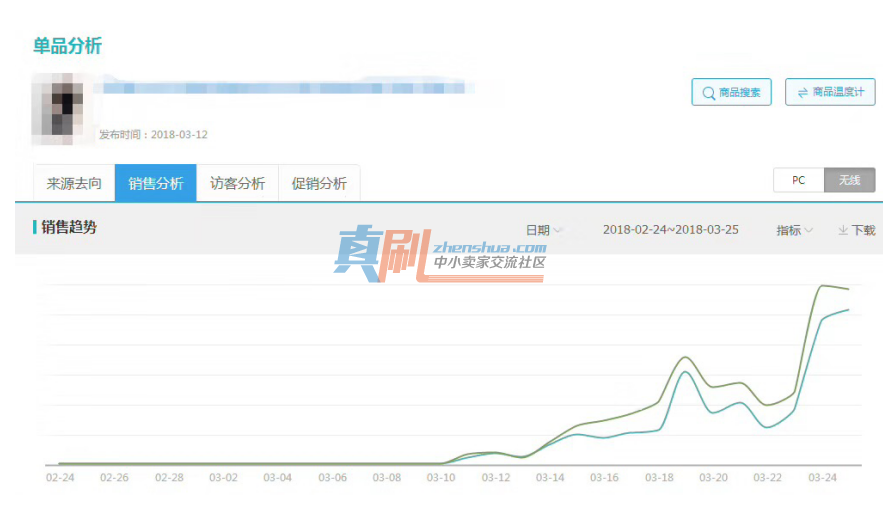Click the 发布时间 2018-03-12 text
883x508 pixels.
[153, 135]
